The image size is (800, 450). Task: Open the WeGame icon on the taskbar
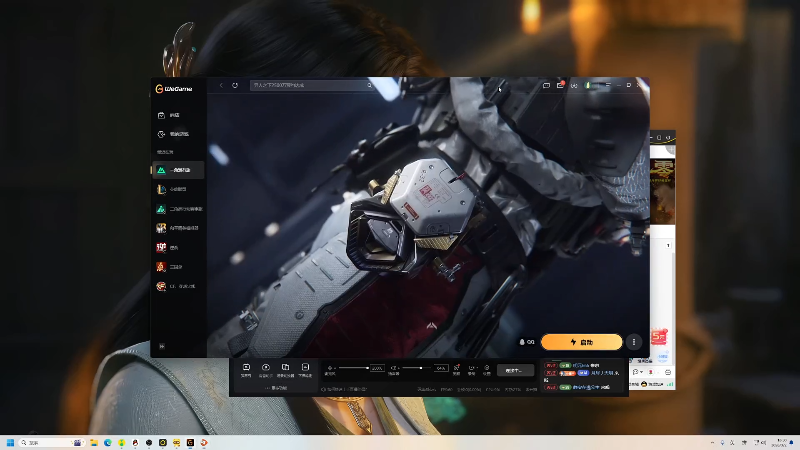[x=190, y=442]
